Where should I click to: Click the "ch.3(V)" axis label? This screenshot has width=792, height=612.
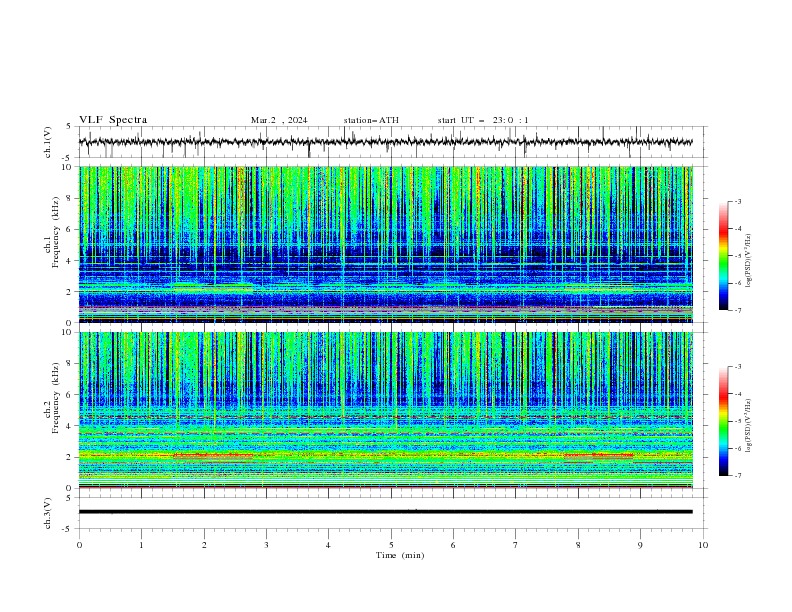click(x=48, y=514)
